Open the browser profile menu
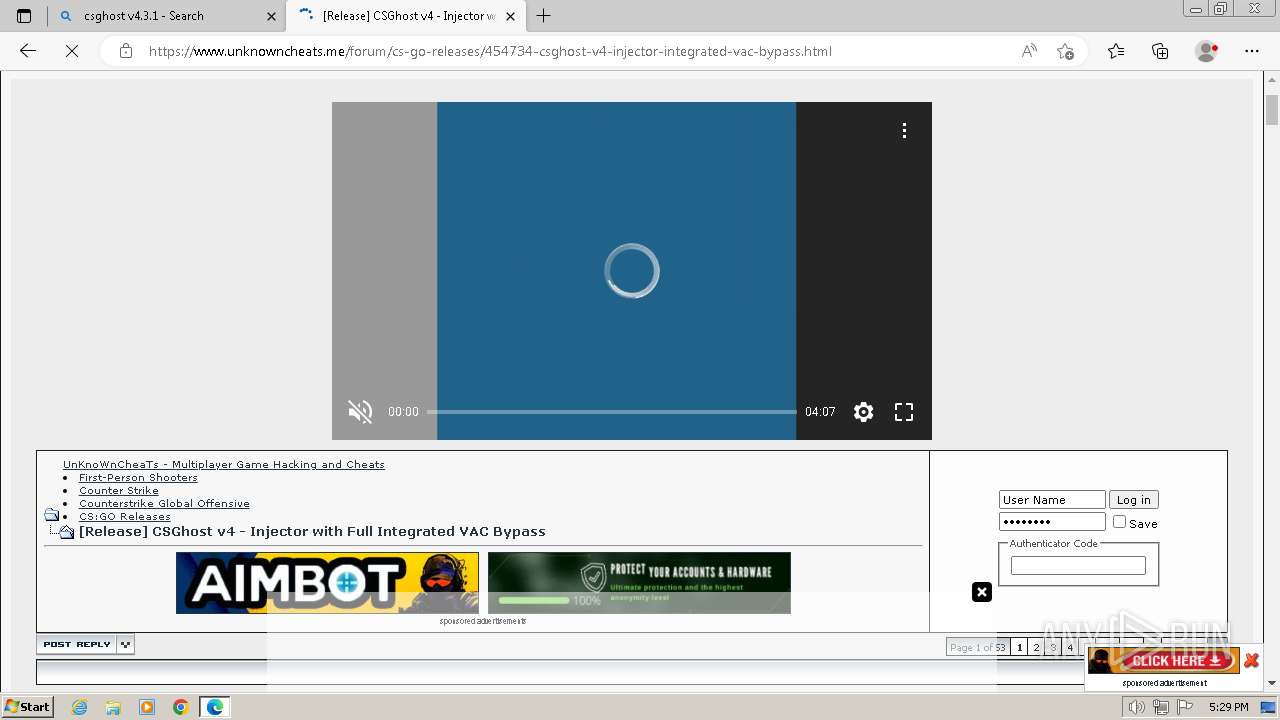Image resolution: width=1280 pixels, height=720 pixels. coord(1206,51)
